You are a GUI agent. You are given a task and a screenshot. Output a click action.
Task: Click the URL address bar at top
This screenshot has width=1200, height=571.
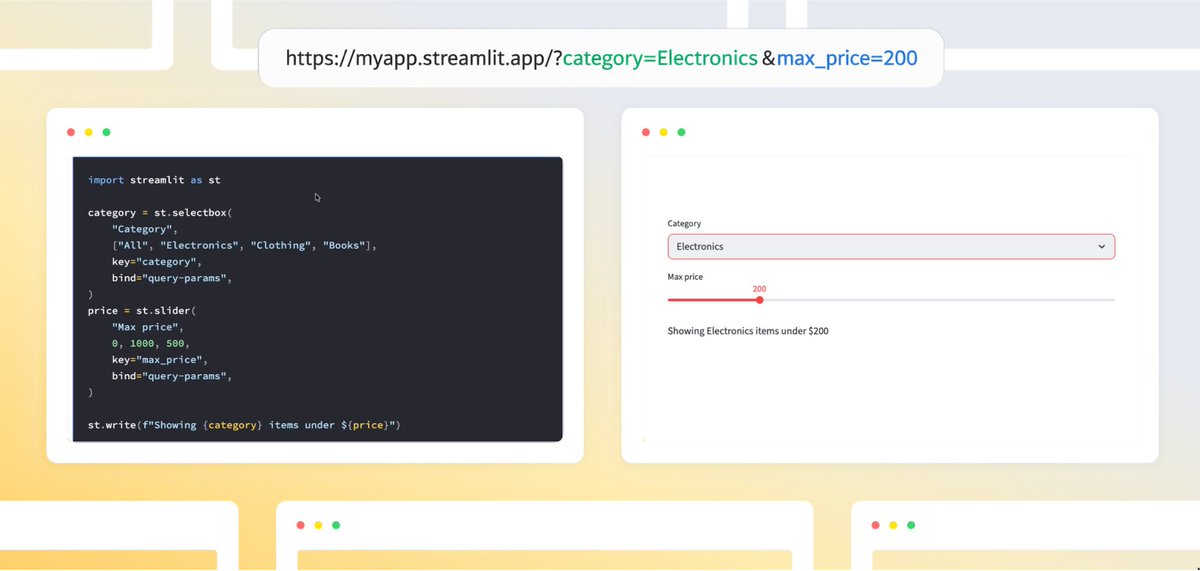(600, 58)
